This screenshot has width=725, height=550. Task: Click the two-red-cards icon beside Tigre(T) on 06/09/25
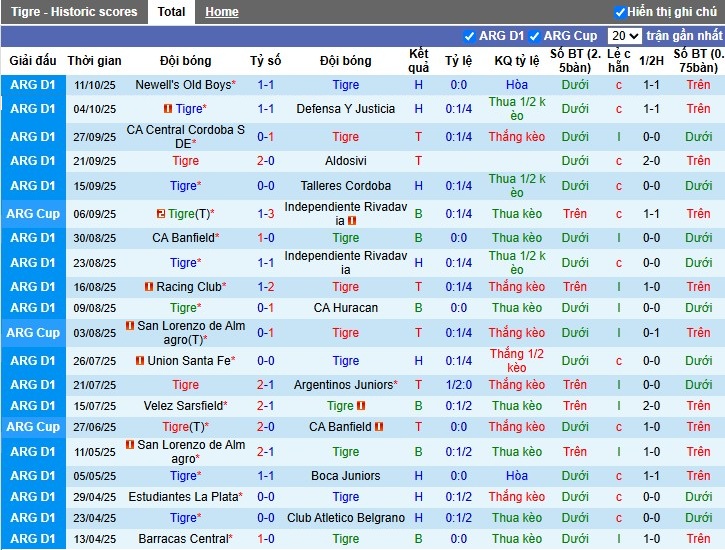click(160, 214)
